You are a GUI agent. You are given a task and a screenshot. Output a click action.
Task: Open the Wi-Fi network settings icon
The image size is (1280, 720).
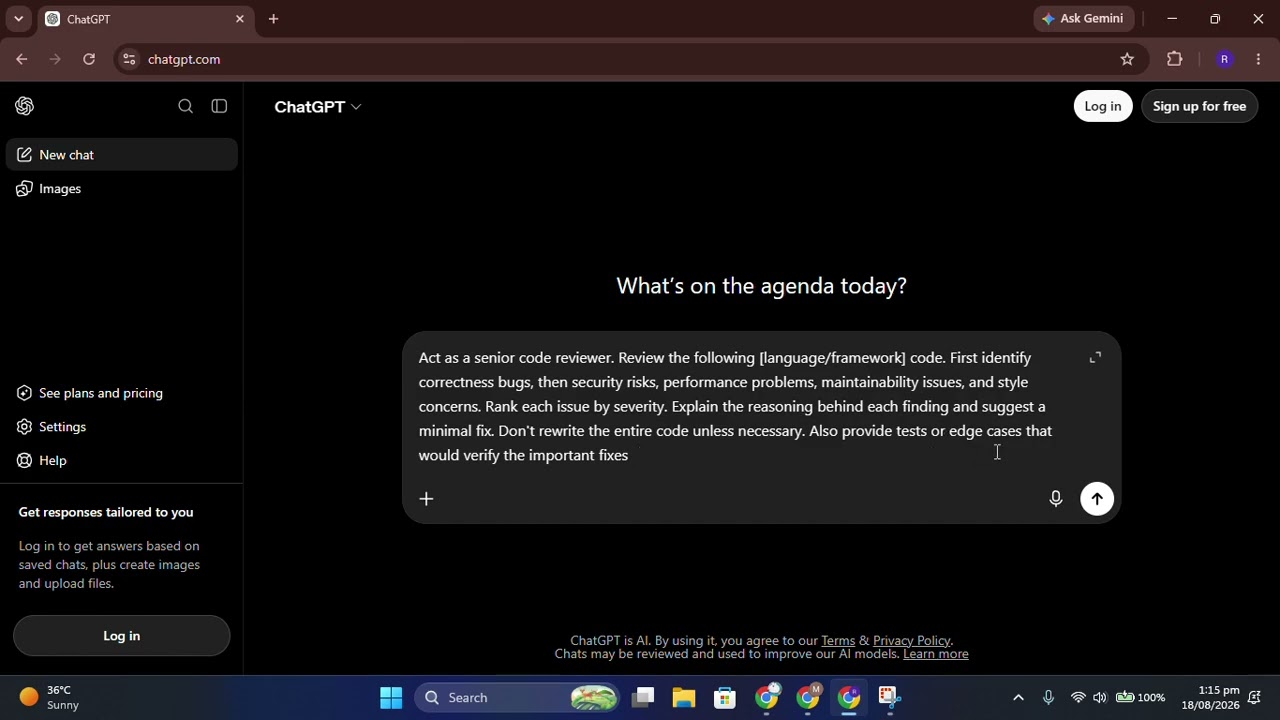[1078, 698]
